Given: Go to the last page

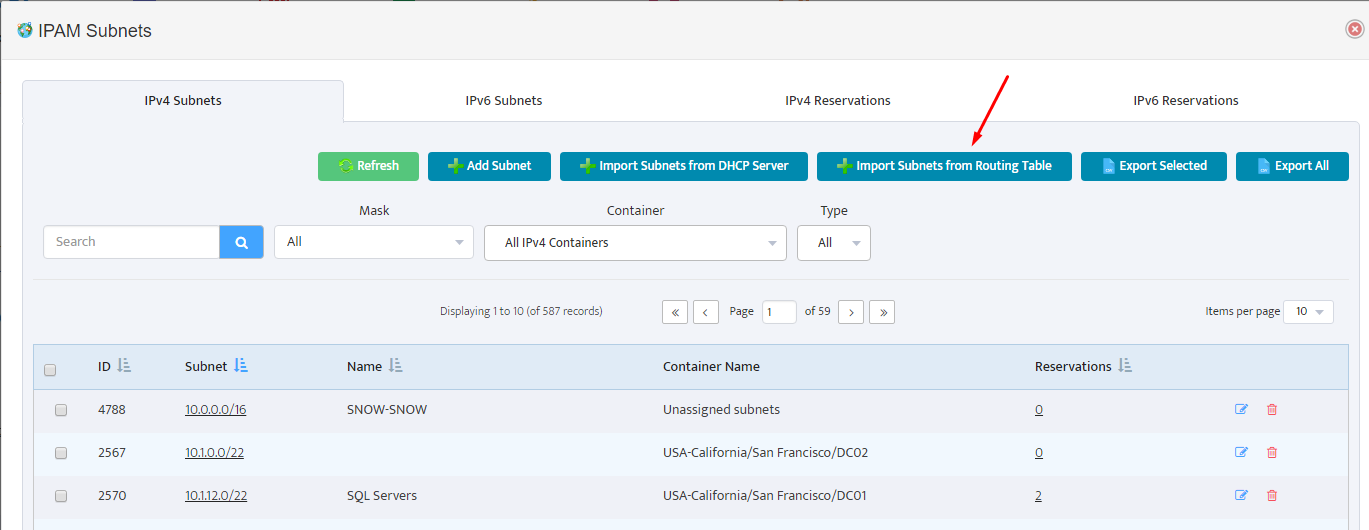Looking at the screenshot, I should pos(882,312).
